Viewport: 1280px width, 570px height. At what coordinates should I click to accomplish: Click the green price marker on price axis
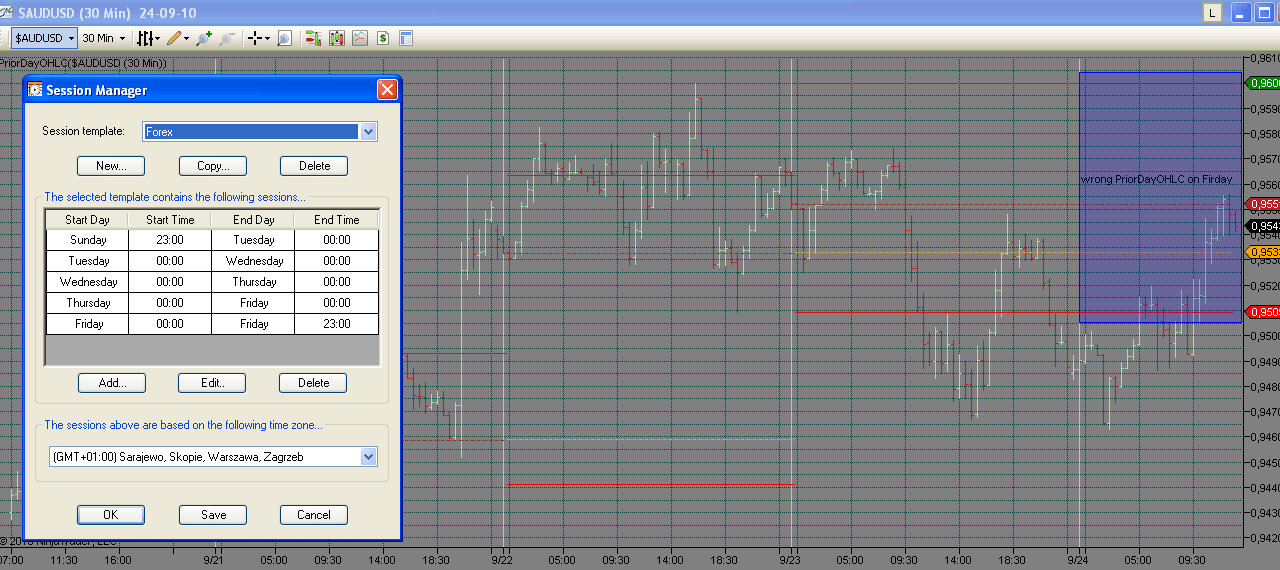coord(1262,83)
